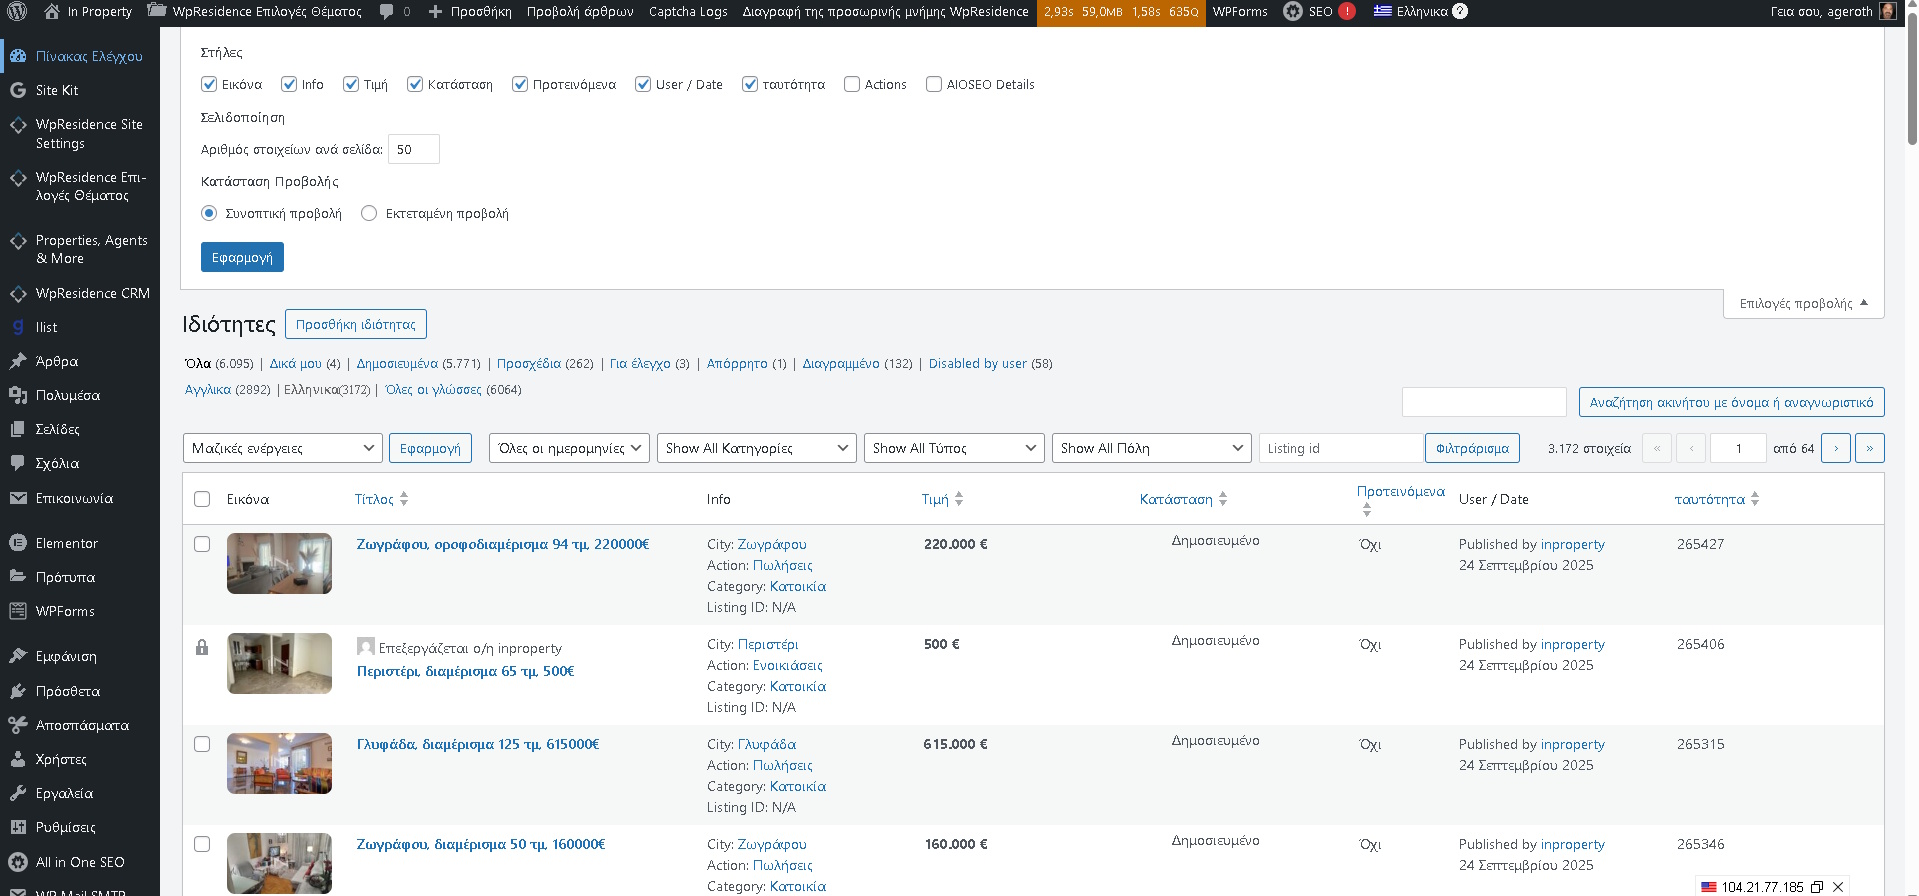Enable the Actions column checkbox
This screenshot has width=1919, height=896.
tap(852, 85)
